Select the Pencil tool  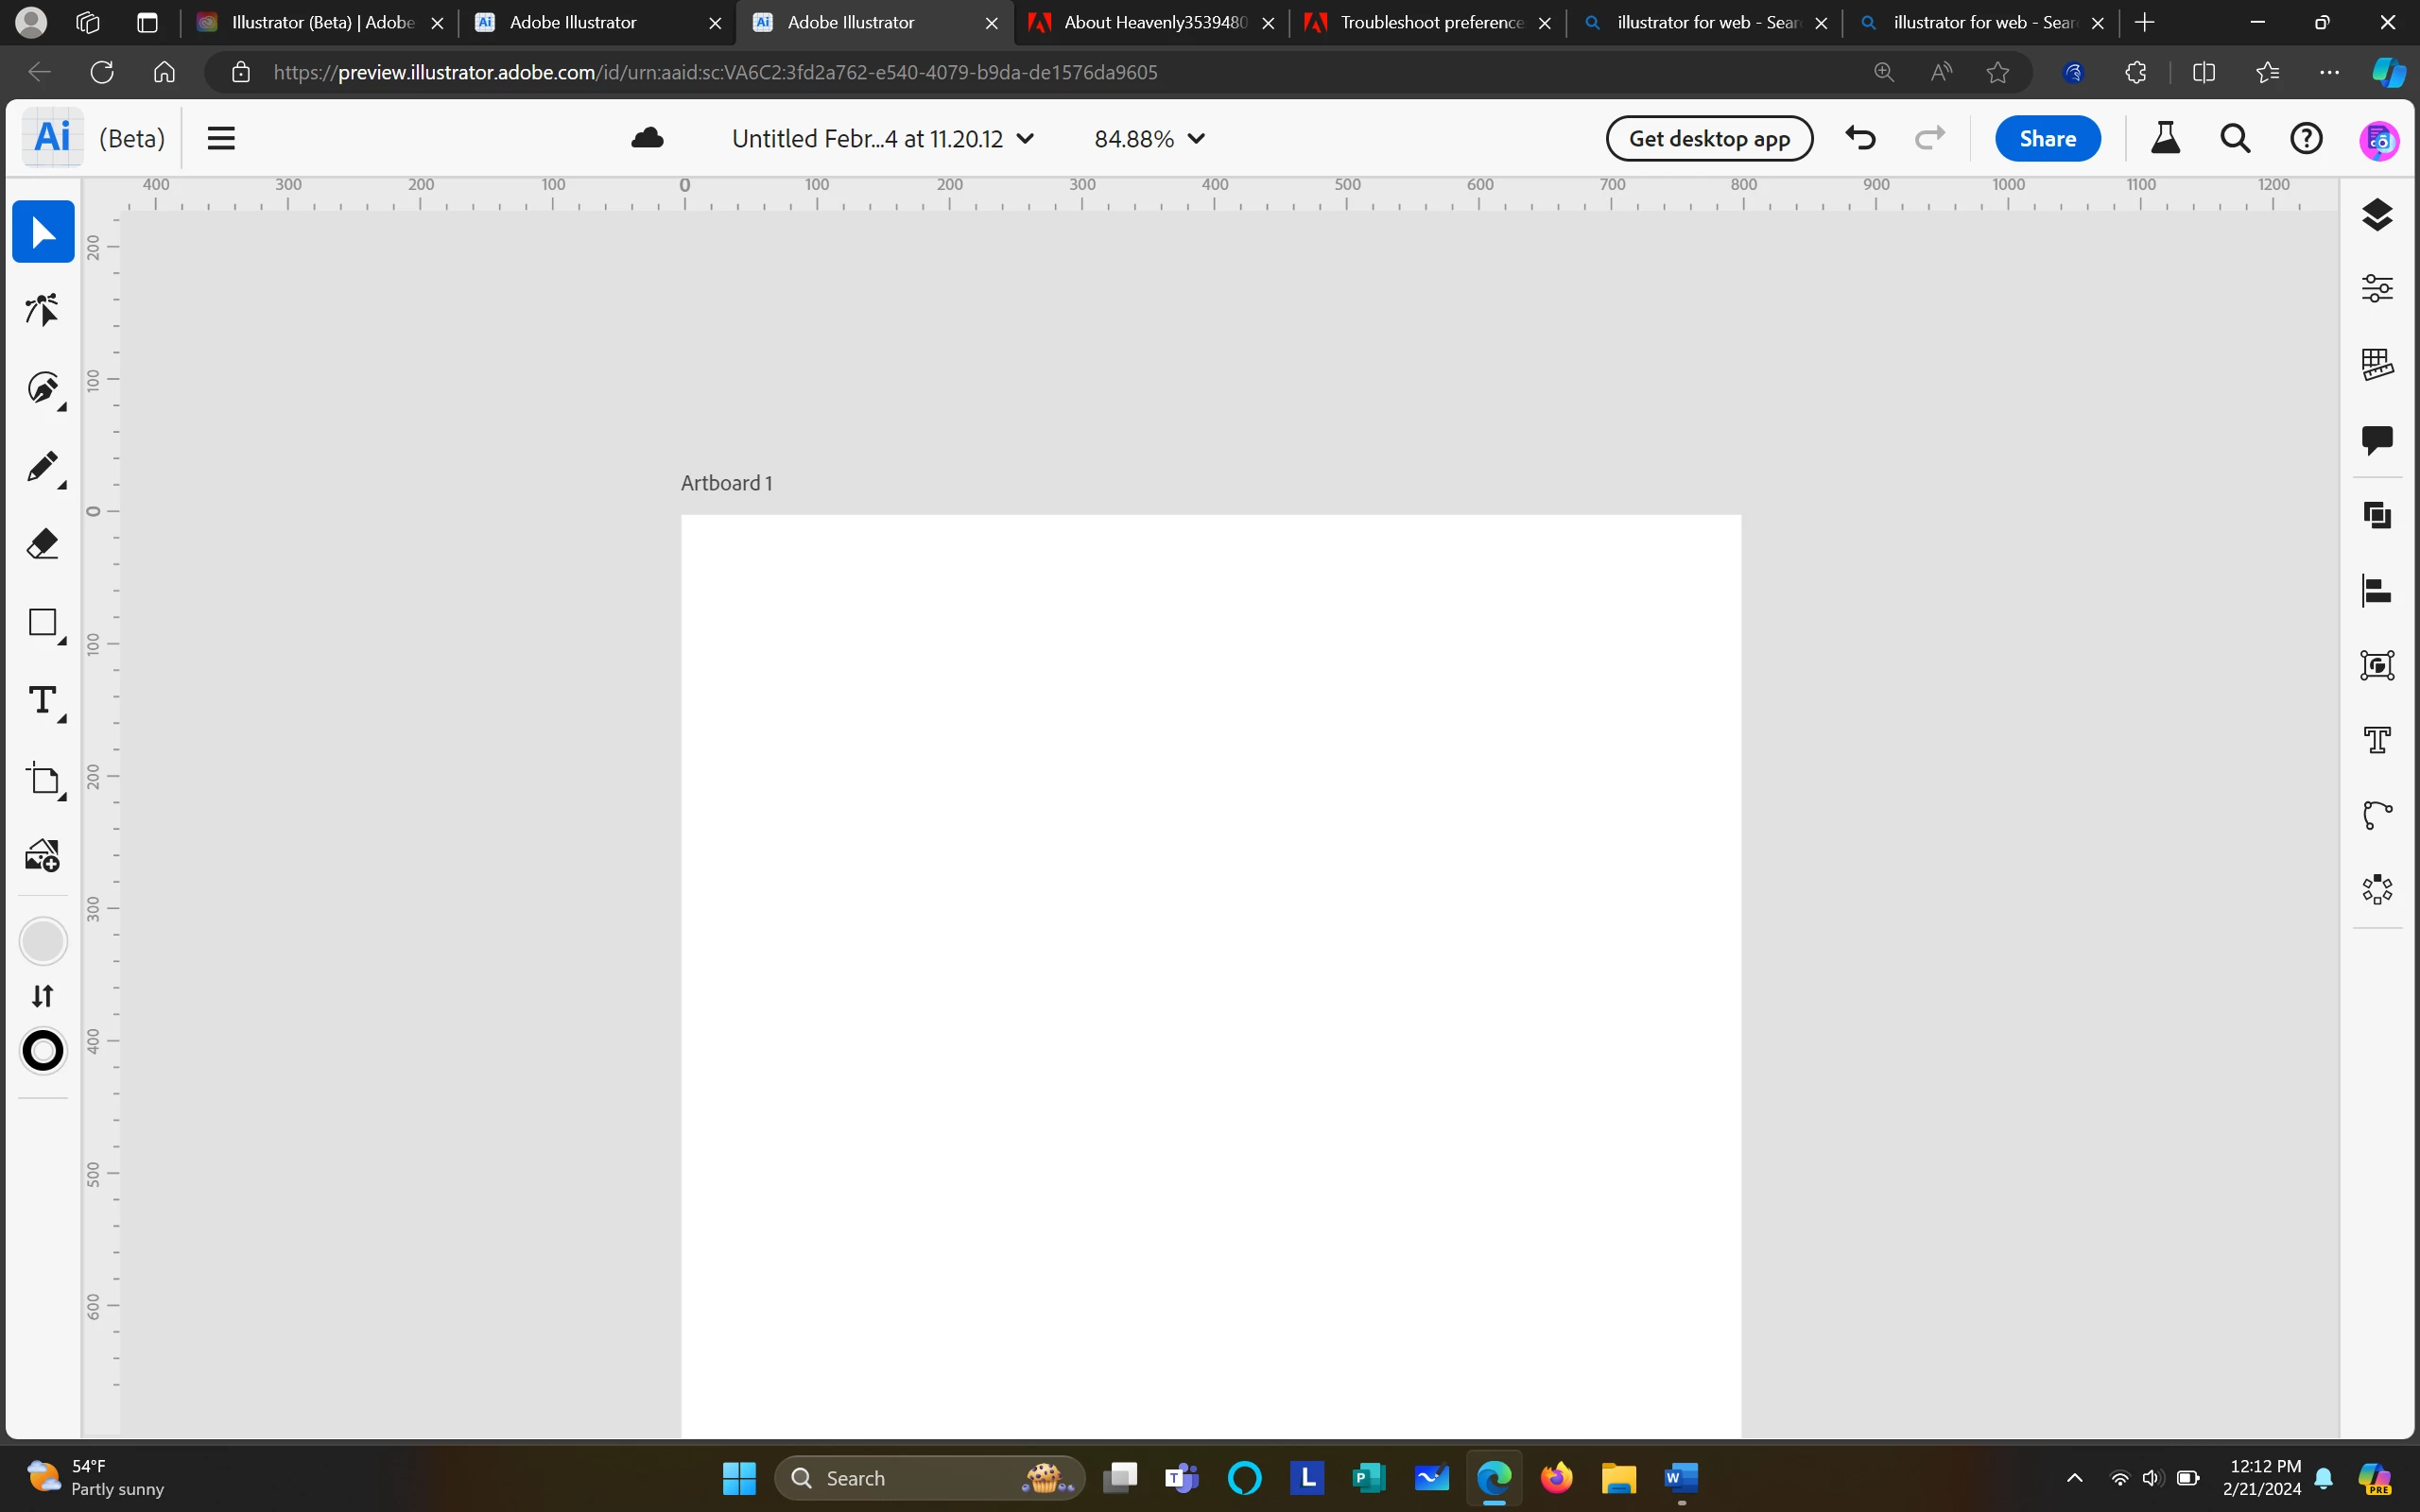tap(43, 467)
